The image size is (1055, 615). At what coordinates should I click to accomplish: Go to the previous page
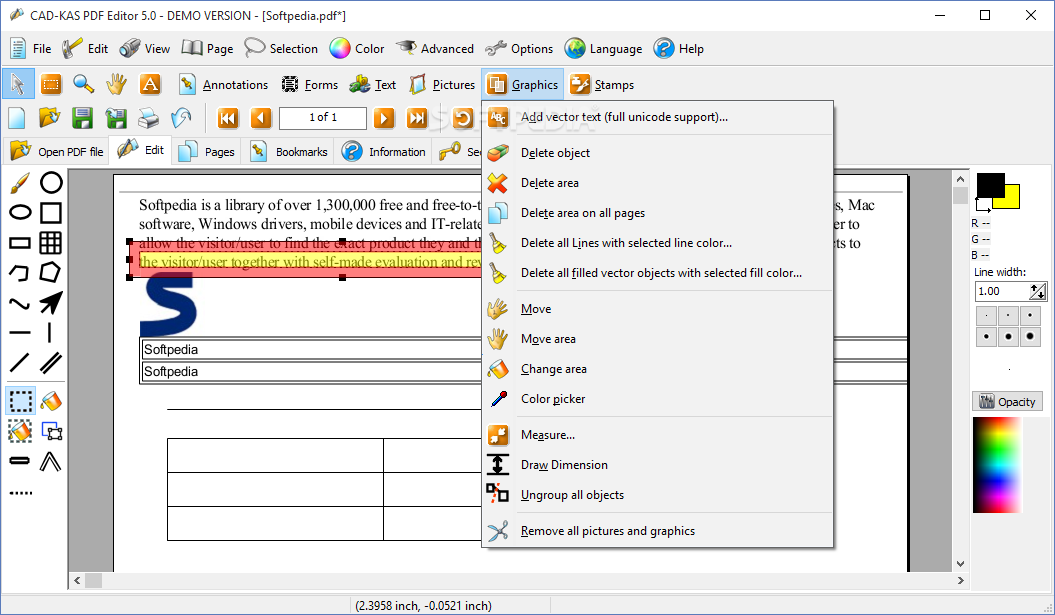click(x=260, y=118)
